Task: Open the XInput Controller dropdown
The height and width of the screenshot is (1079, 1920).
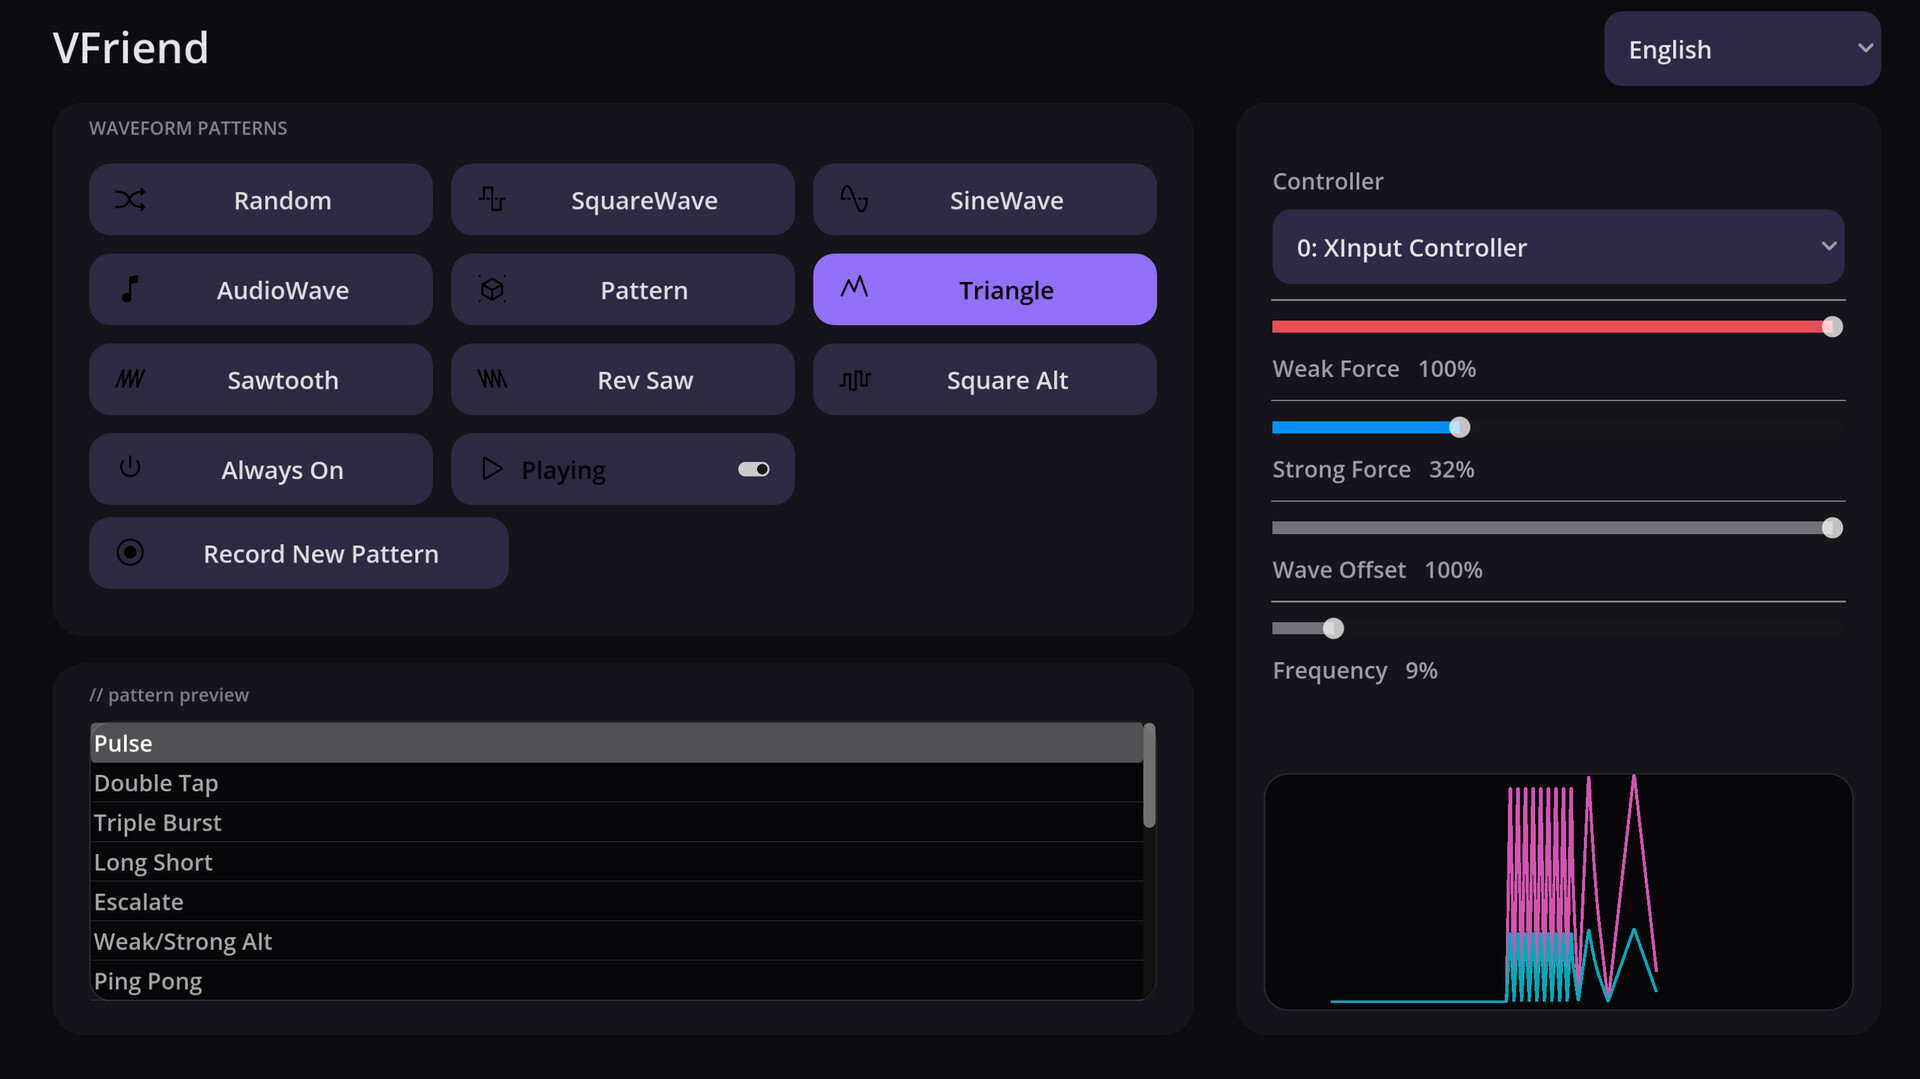Action: pos(1558,247)
